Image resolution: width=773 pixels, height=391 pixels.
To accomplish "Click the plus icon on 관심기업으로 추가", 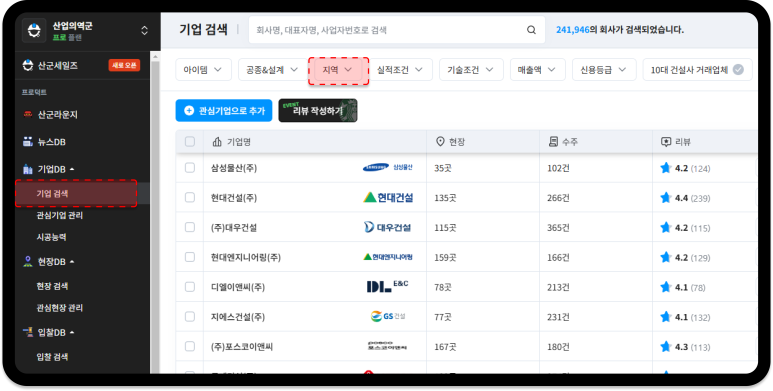I will (x=189, y=110).
